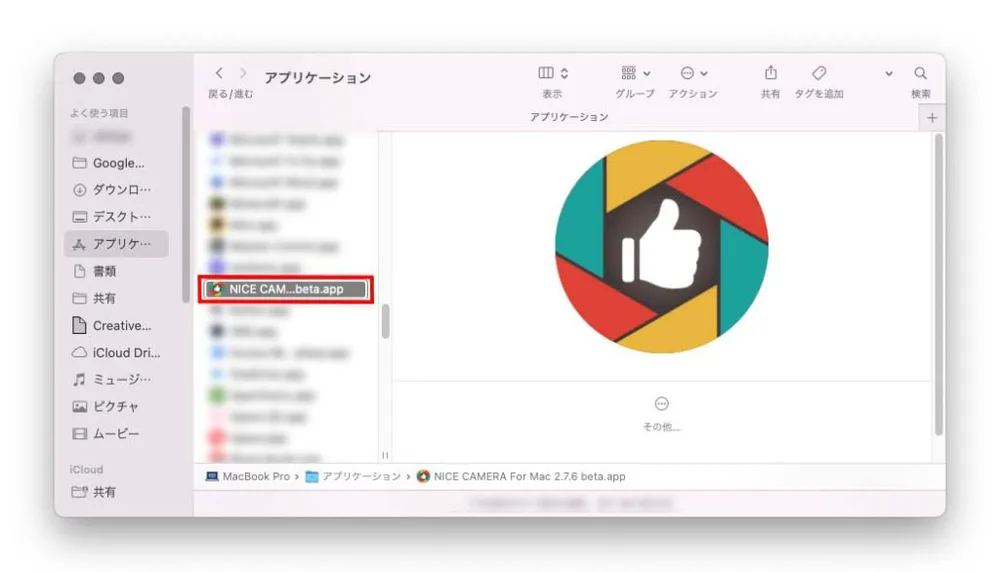Screen dimensions: 1000x572
Task: Click the applications icon in sidebar
Action: click(x=79, y=244)
